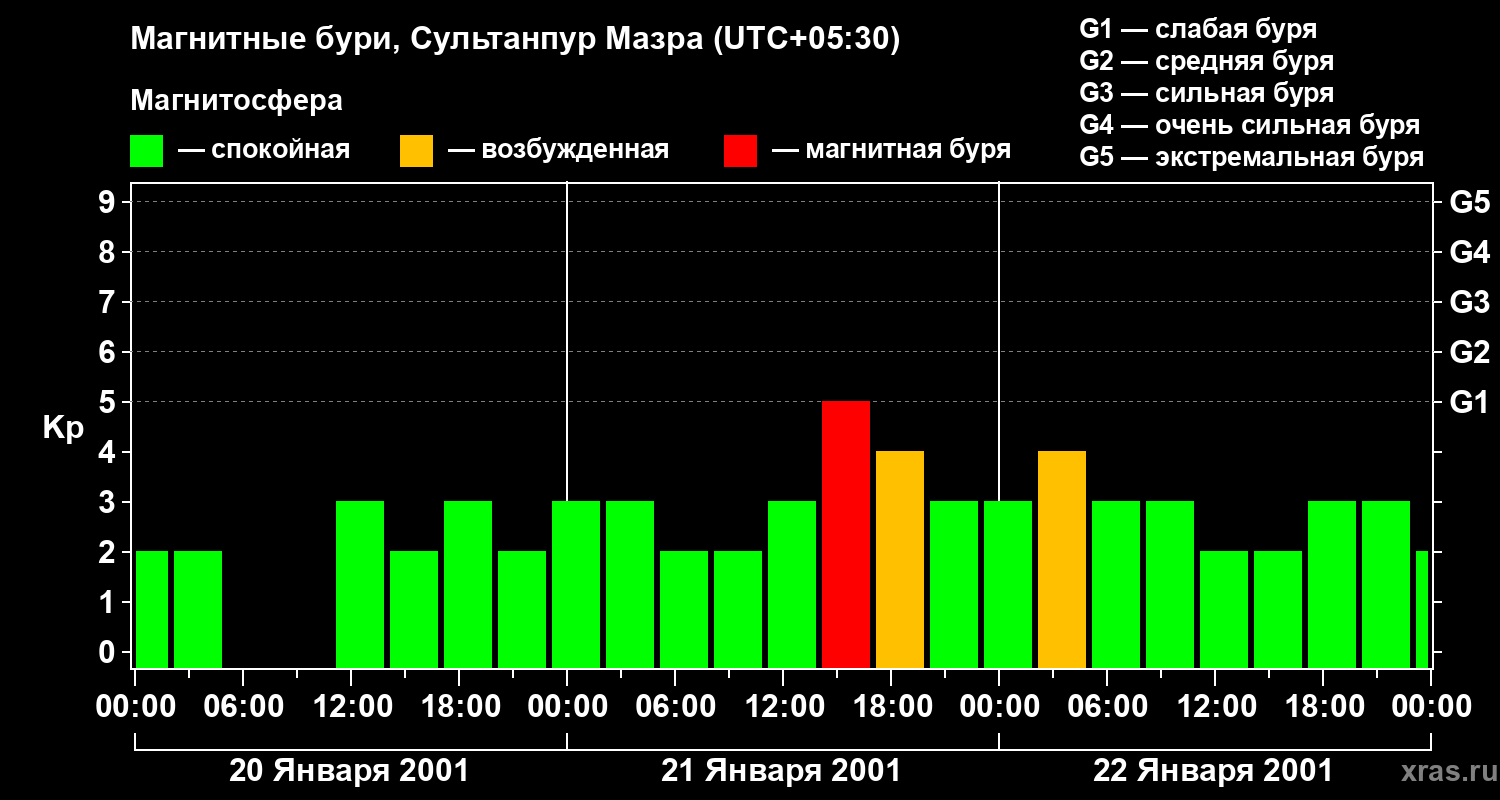Click '12:00' time label above 21 Января
Viewport: 1500px width, 800px height.
(784, 707)
